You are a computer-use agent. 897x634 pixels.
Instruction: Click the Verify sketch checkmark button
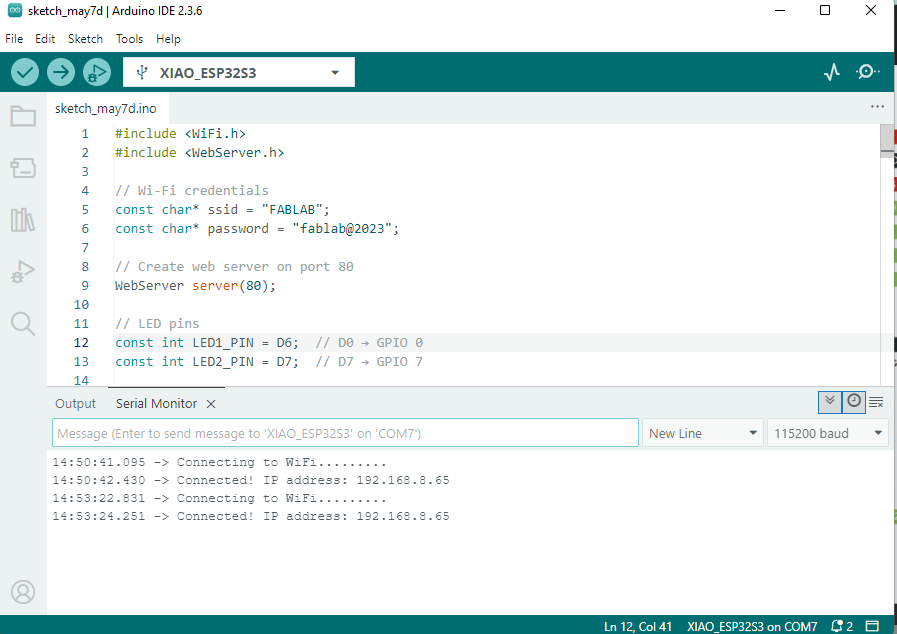pyautogui.click(x=25, y=73)
